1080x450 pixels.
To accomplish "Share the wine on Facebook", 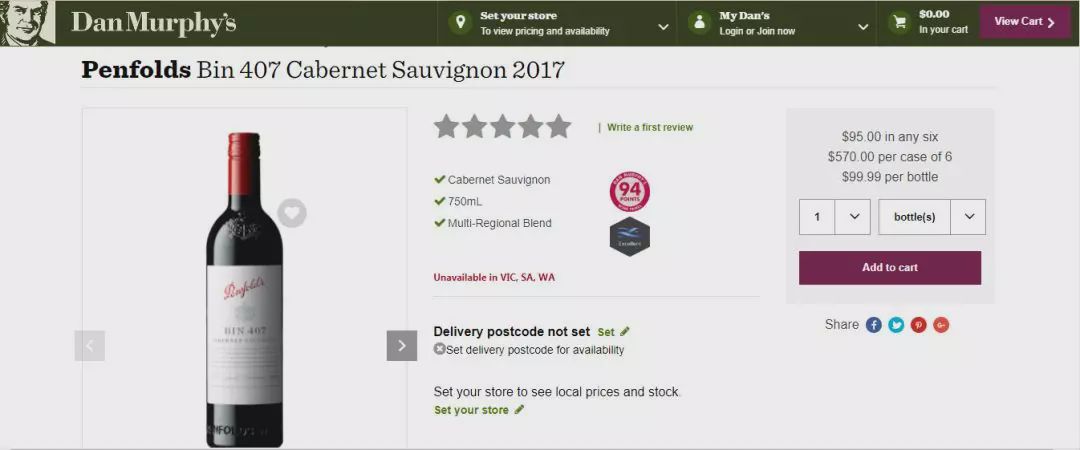I will 873,325.
